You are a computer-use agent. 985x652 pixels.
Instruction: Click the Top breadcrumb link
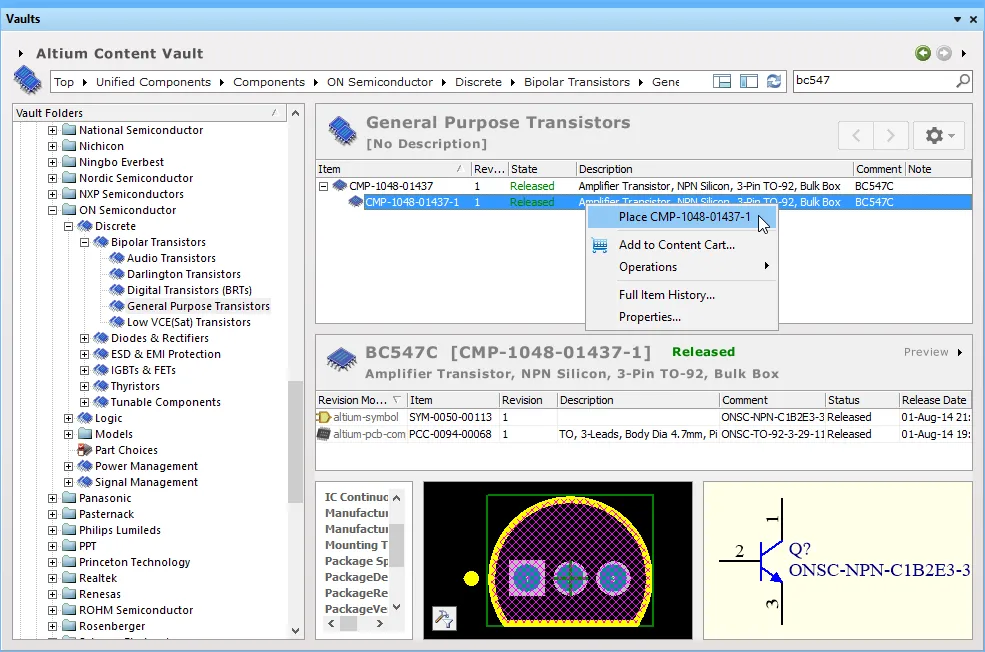pos(63,82)
